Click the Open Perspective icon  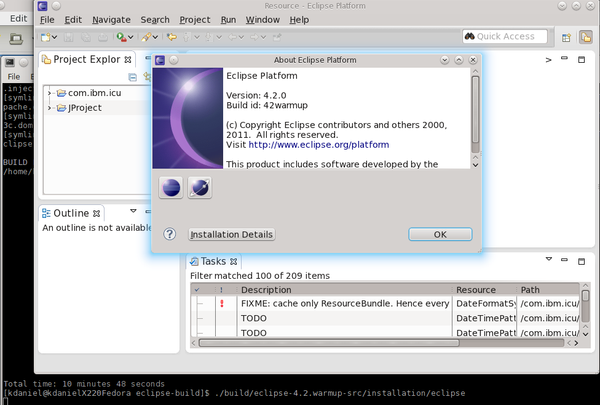pos(566,38)
